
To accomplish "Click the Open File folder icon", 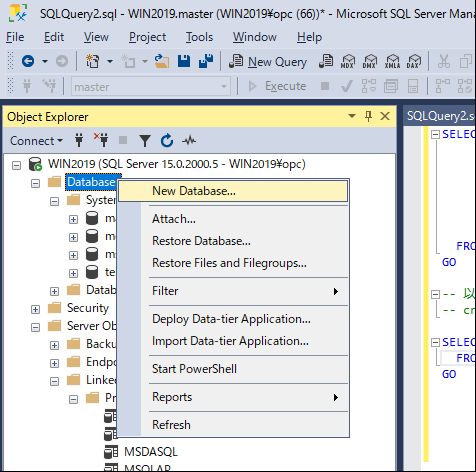I will tap(162, 61).
